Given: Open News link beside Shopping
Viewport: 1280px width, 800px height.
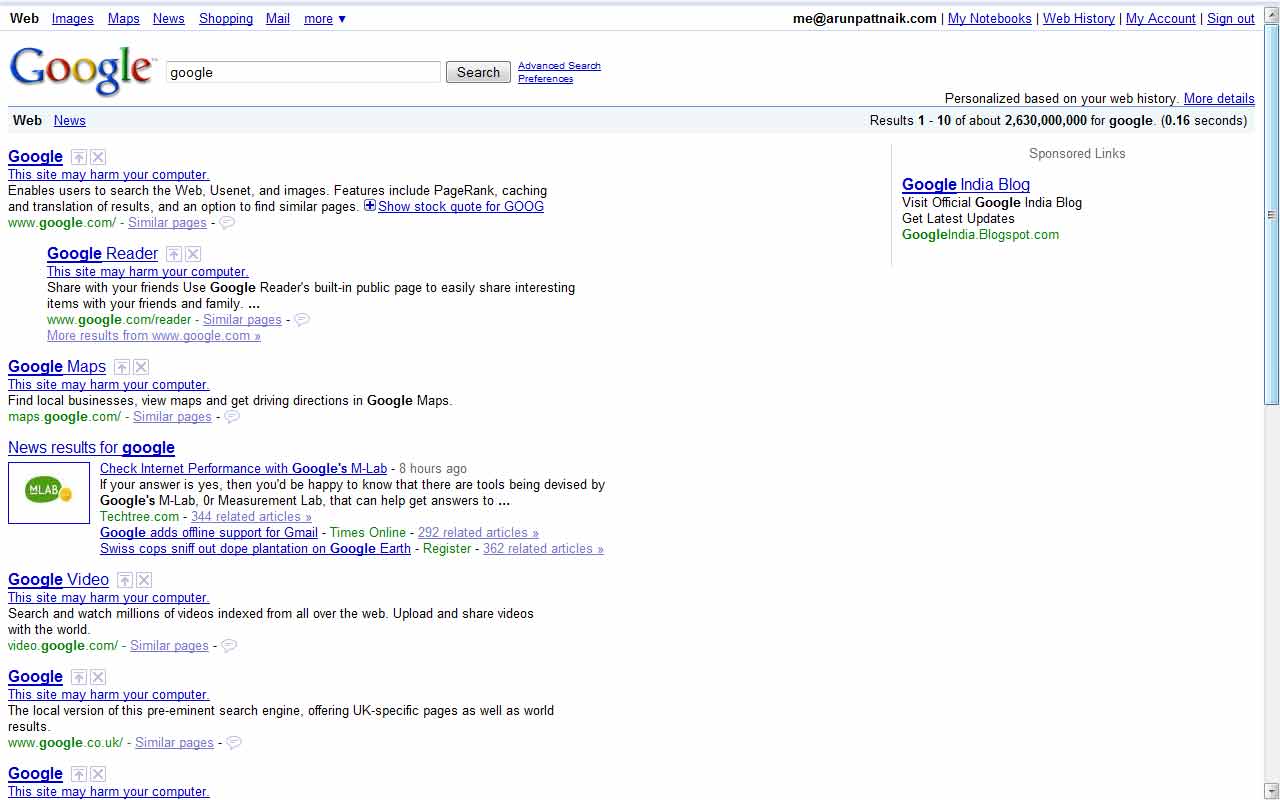Looking at the screenshot, I should (169, 19).
